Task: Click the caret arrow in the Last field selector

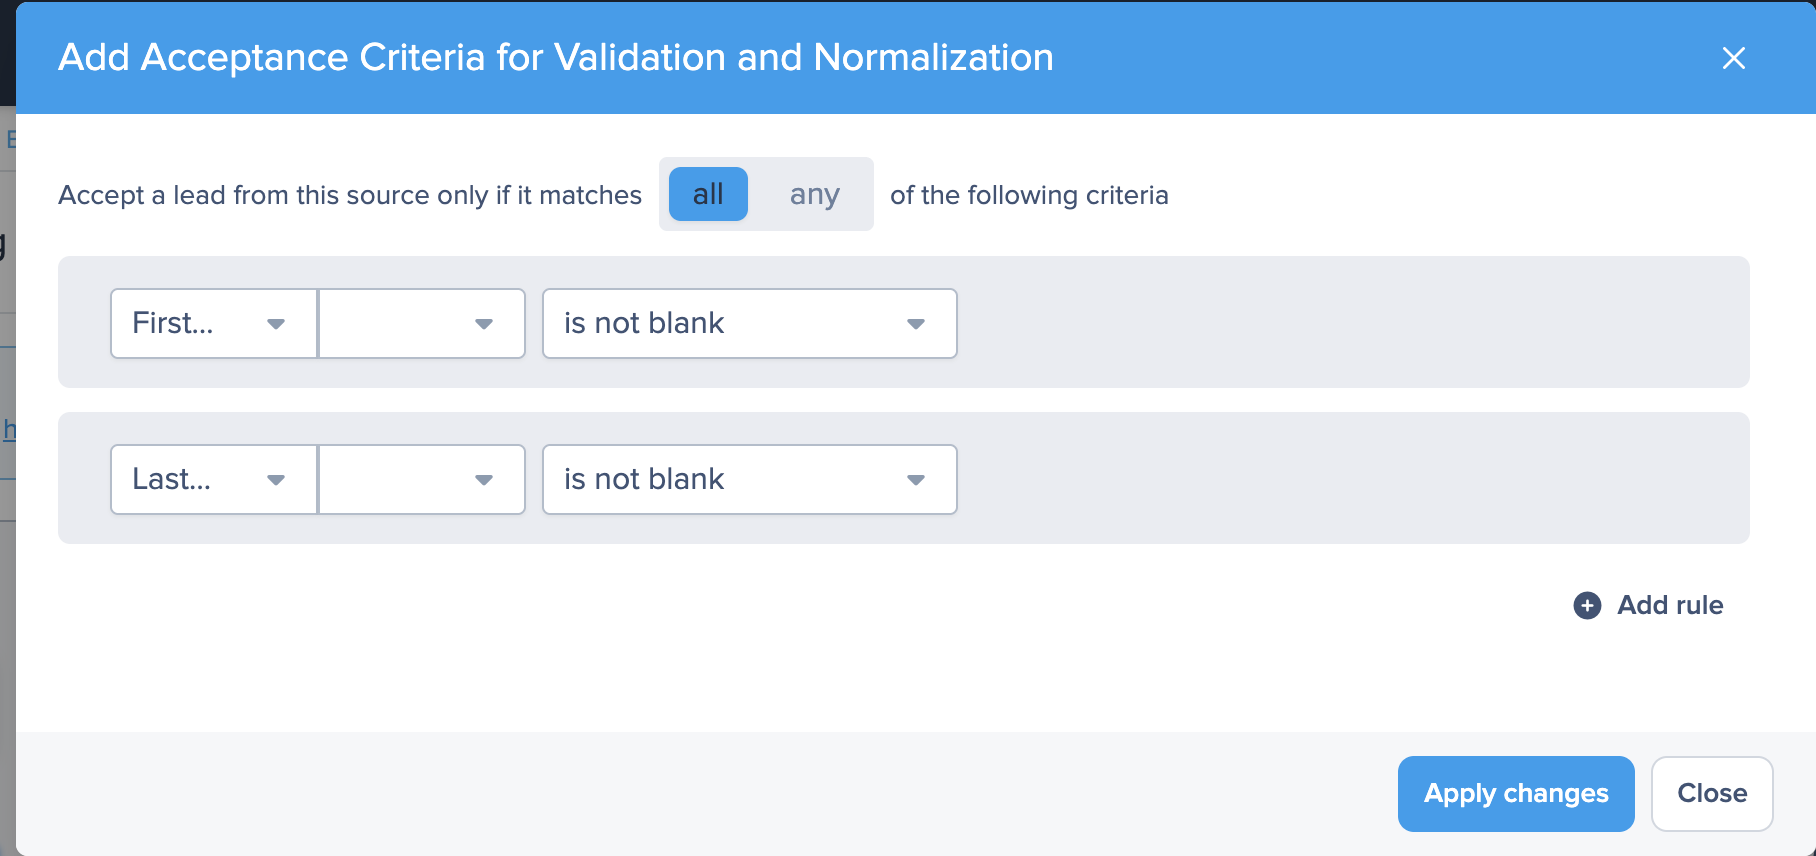Action: [276, 480]
